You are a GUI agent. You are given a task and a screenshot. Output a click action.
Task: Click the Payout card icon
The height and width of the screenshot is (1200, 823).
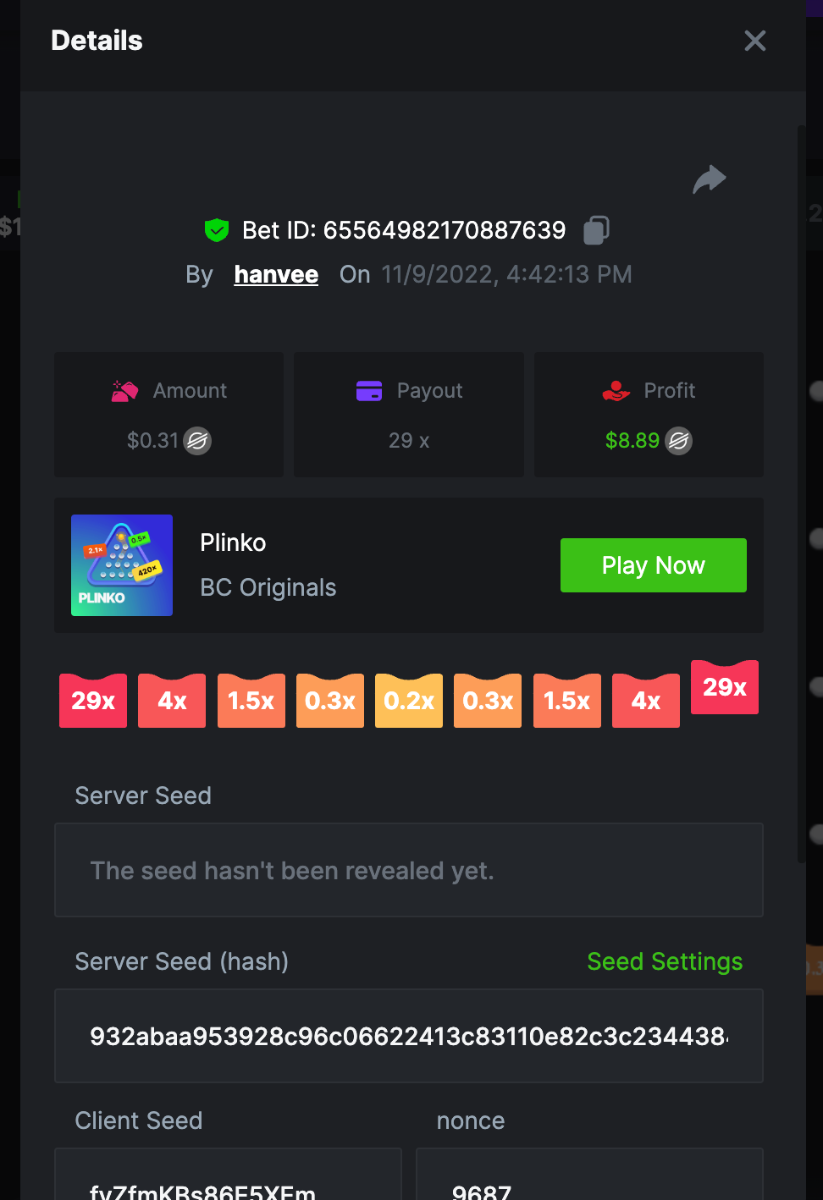[x=369, y=391]
